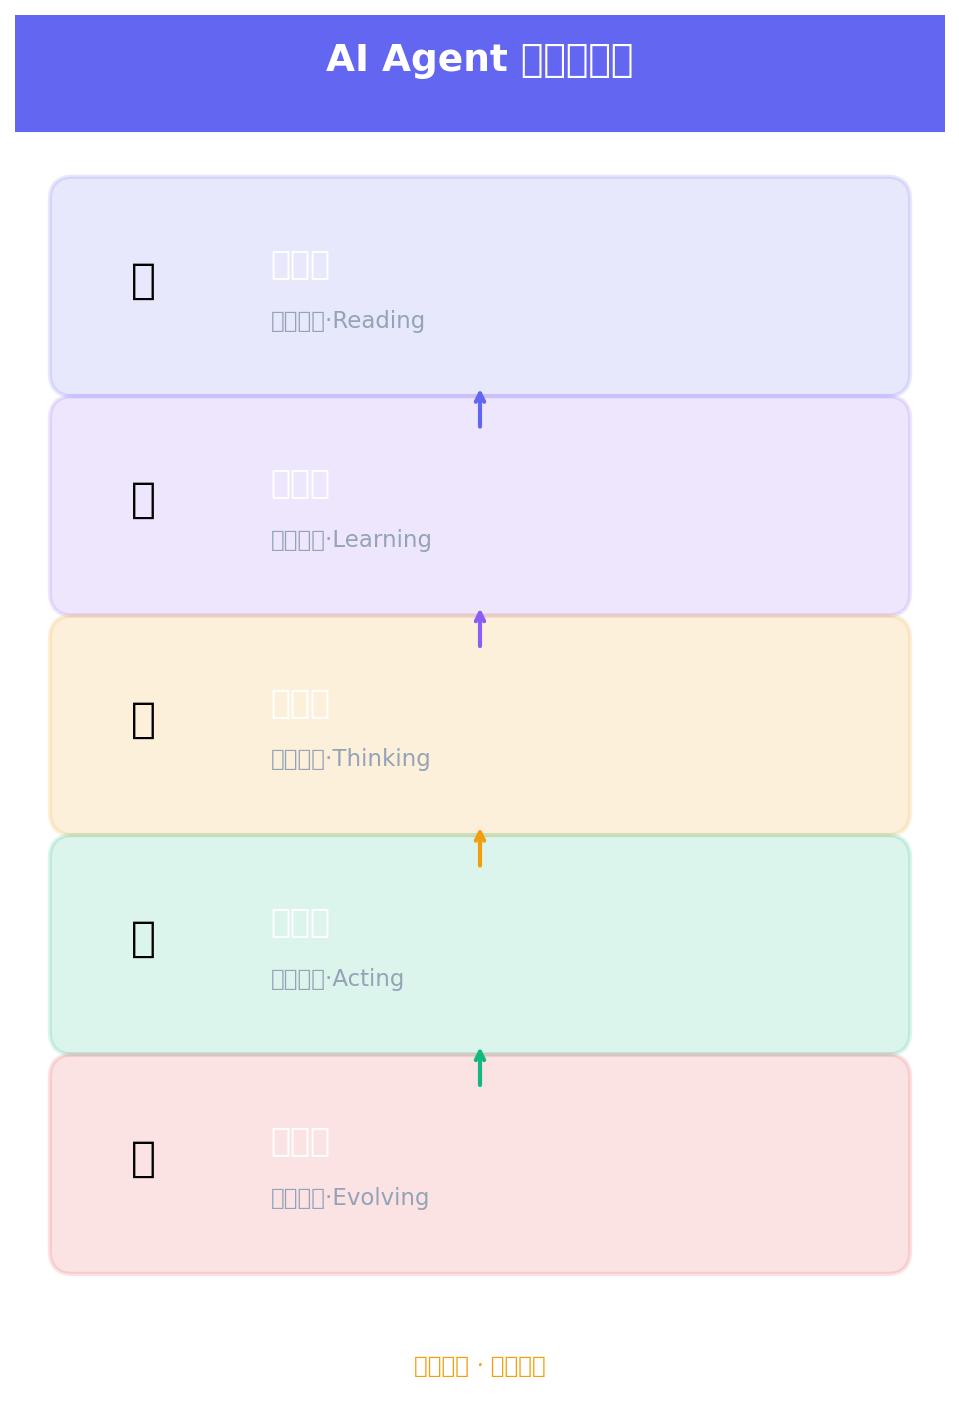Select the "Acting" subtitle text
959x1416 pixels.
coord(337,979)
